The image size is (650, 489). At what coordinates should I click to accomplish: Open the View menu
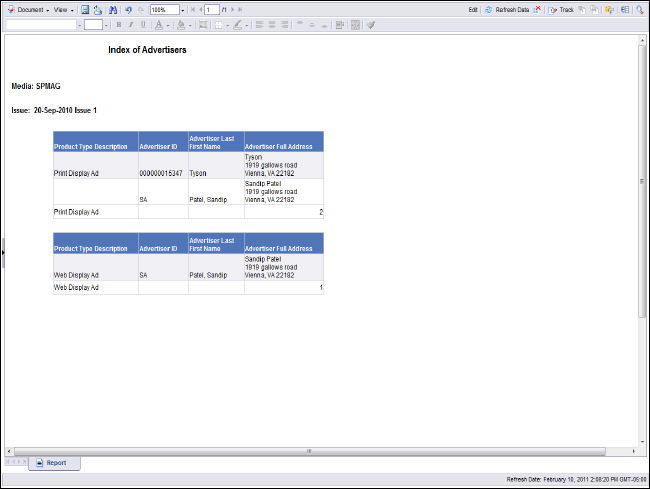pyautogui.click(x=62, y=9)
